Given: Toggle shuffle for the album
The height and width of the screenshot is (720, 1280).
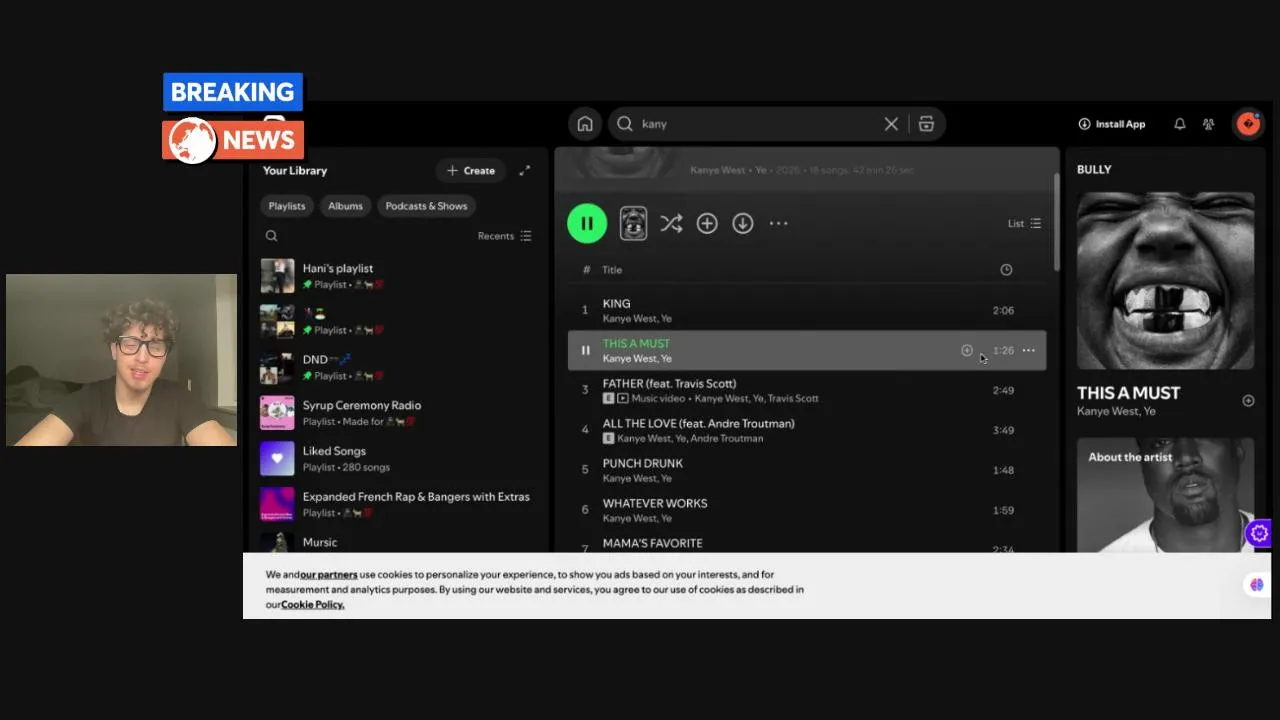Looking at the screenshot, I should 671,224.
